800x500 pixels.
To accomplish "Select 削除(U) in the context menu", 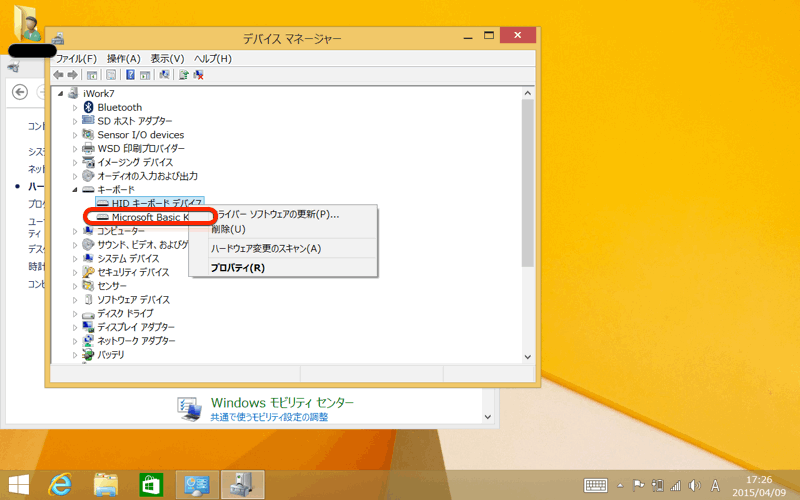I will tap(228, 229).
